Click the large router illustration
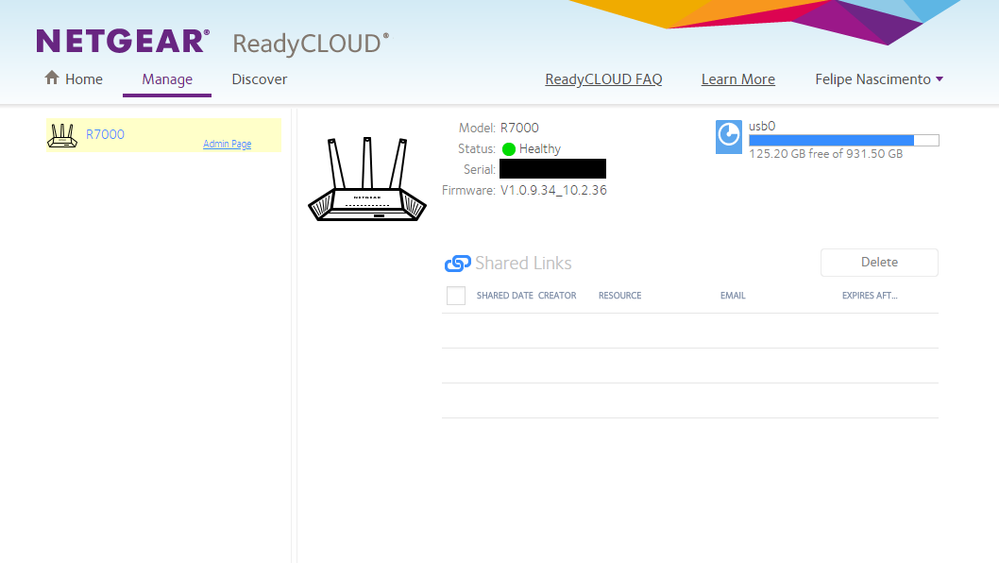This screenshot has height=563, width=999. [368, 179]
